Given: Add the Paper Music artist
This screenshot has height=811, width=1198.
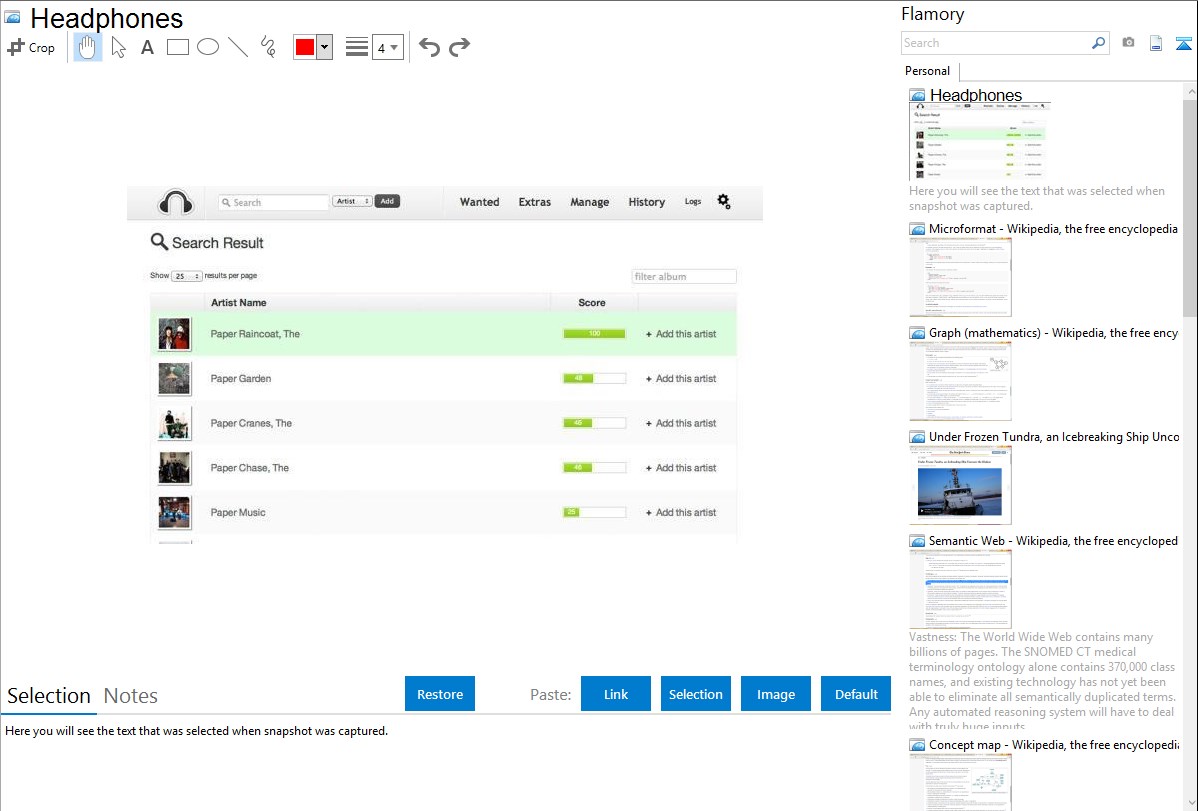Looking at the screenshot, I should tap(681, 513).
